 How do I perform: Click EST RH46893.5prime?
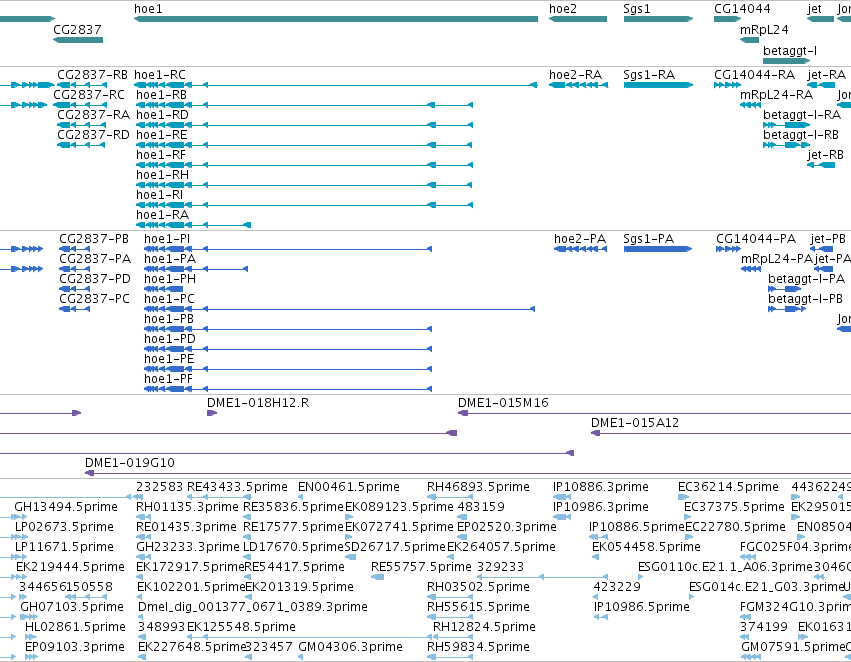click(478, 487)
